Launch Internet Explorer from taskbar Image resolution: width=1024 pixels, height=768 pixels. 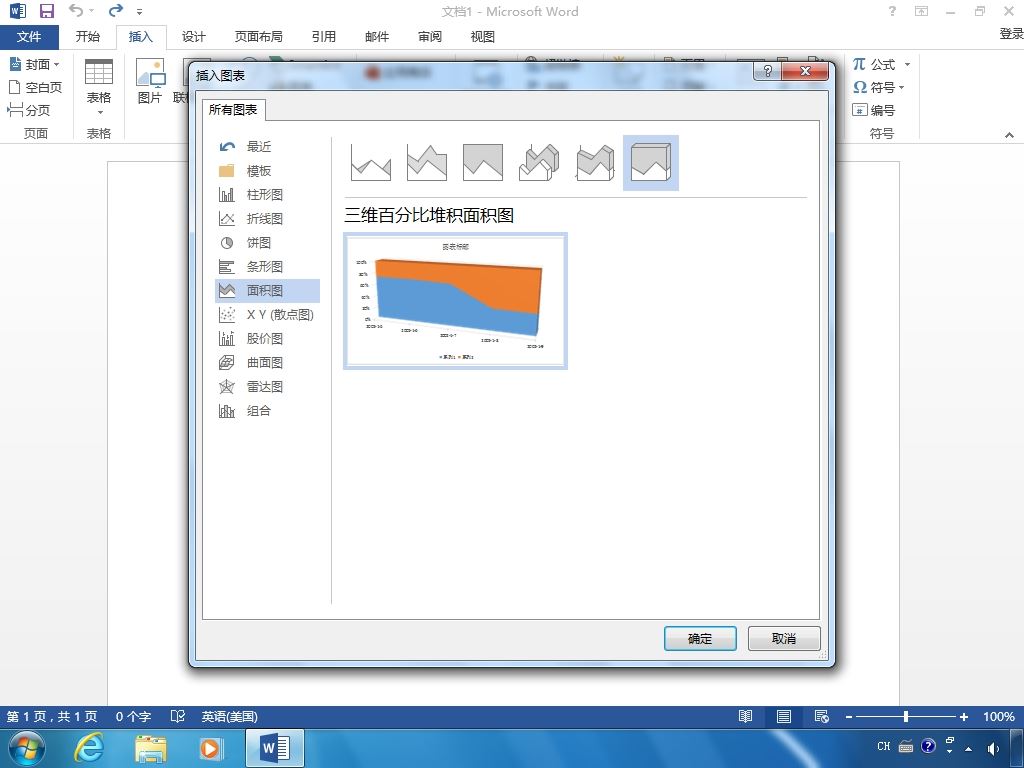point(89,748)
